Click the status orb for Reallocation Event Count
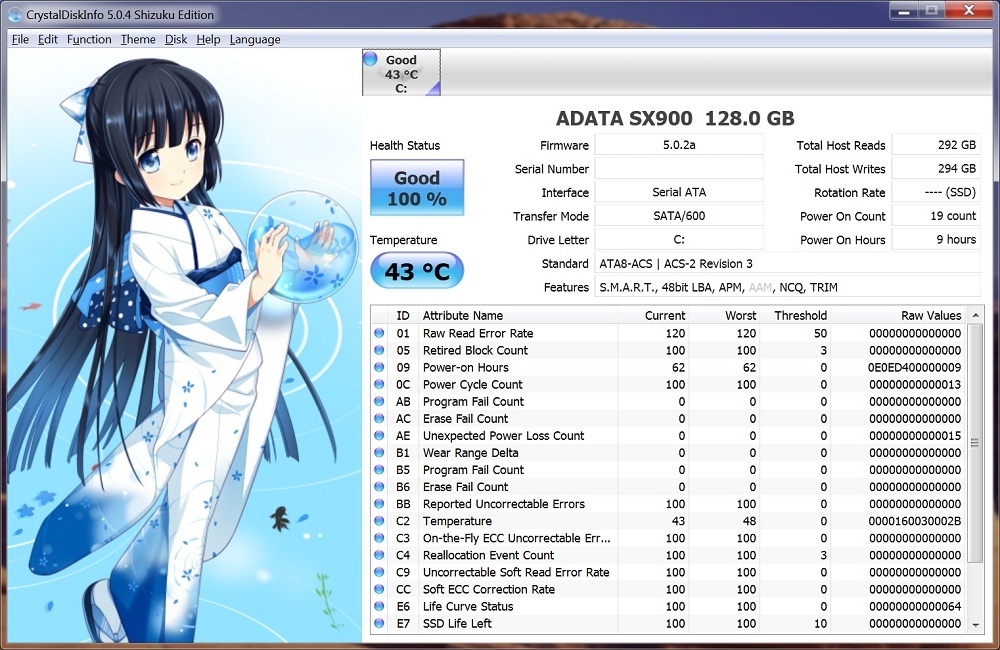 point(379,555)
